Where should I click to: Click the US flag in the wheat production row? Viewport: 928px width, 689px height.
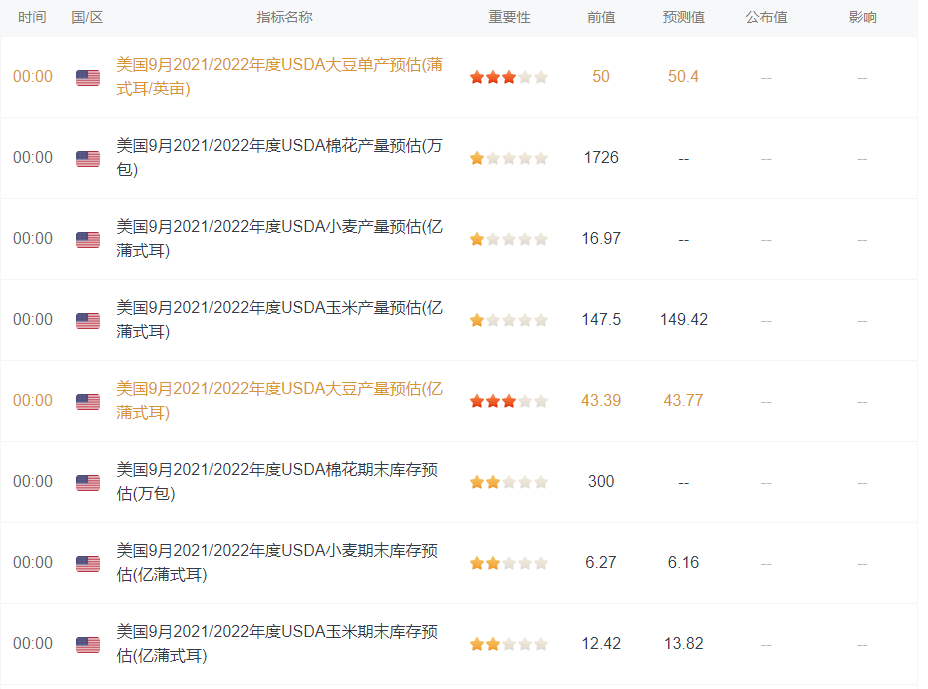pyautogui.click(x=88, y=240)
